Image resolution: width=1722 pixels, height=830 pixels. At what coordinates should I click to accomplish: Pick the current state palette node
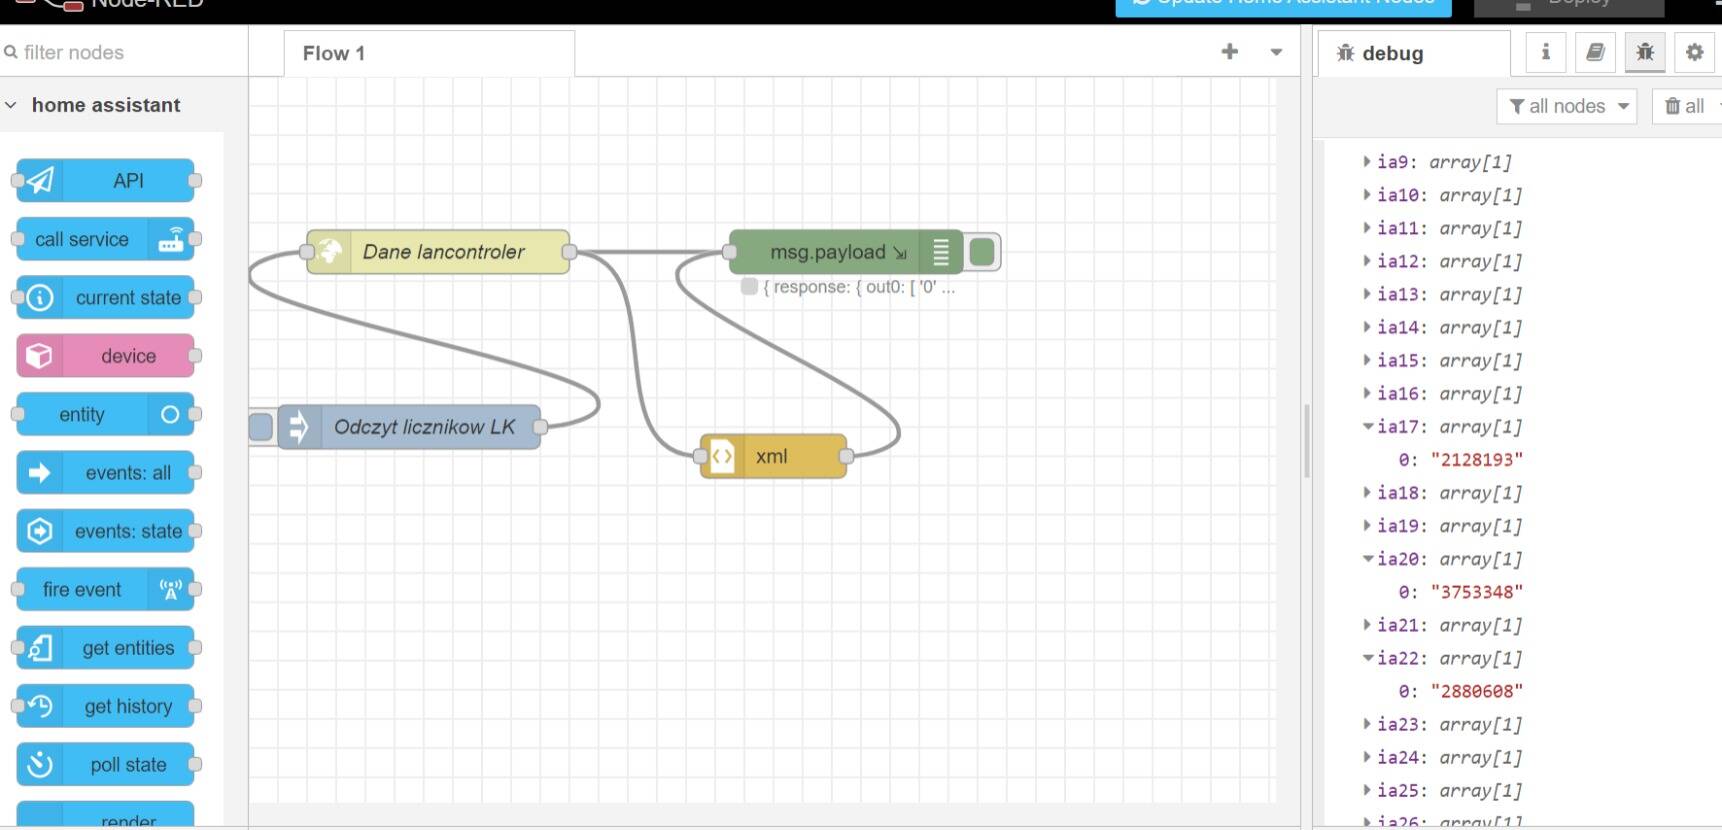[105, 298]
